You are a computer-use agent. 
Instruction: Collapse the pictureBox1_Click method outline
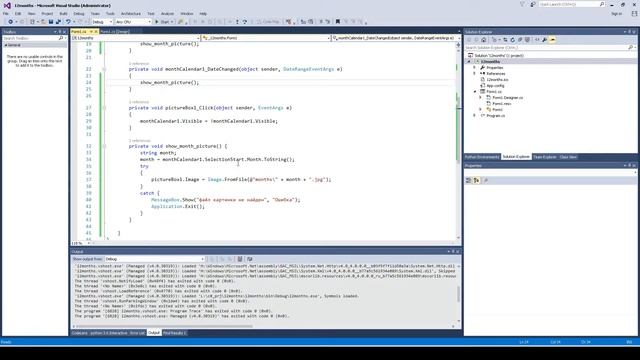click(x=104, y=108)
